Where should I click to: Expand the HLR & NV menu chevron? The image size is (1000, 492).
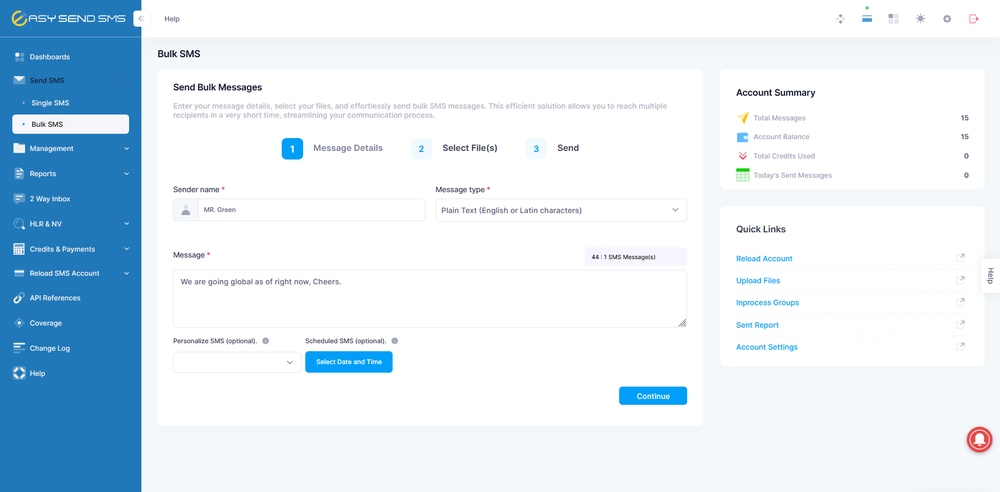(126, 224)
